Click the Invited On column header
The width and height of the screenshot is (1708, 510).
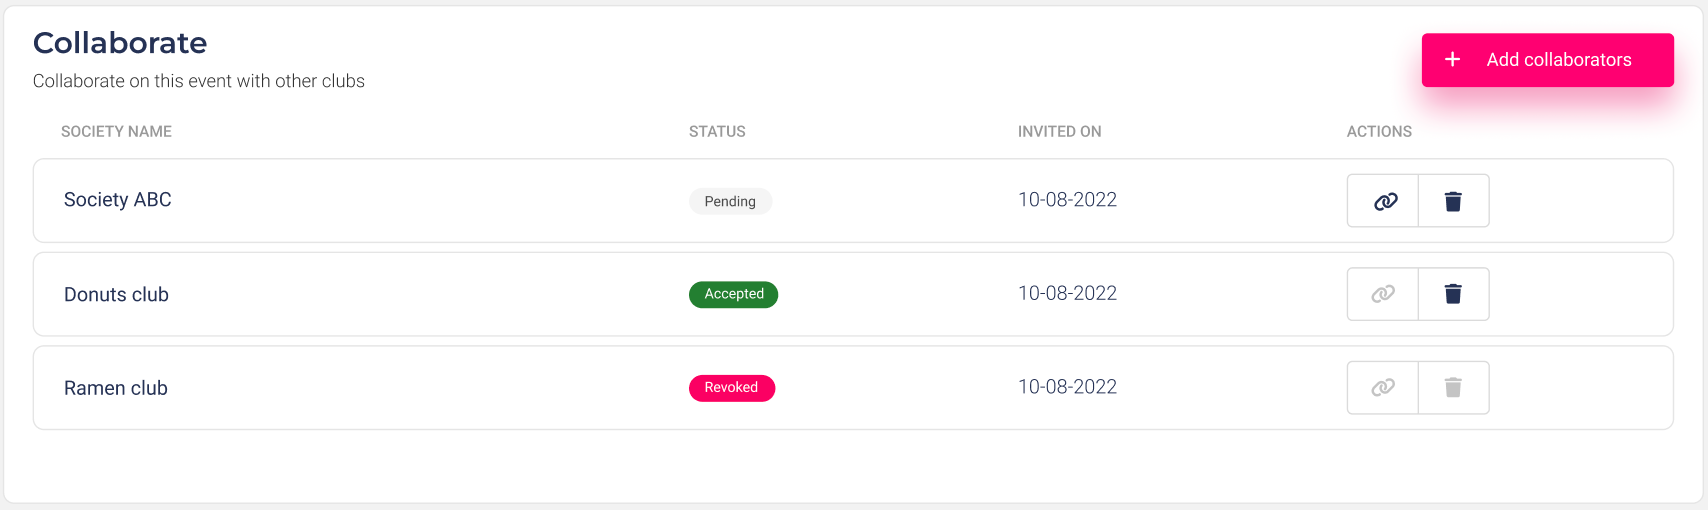click(1060, 132)
